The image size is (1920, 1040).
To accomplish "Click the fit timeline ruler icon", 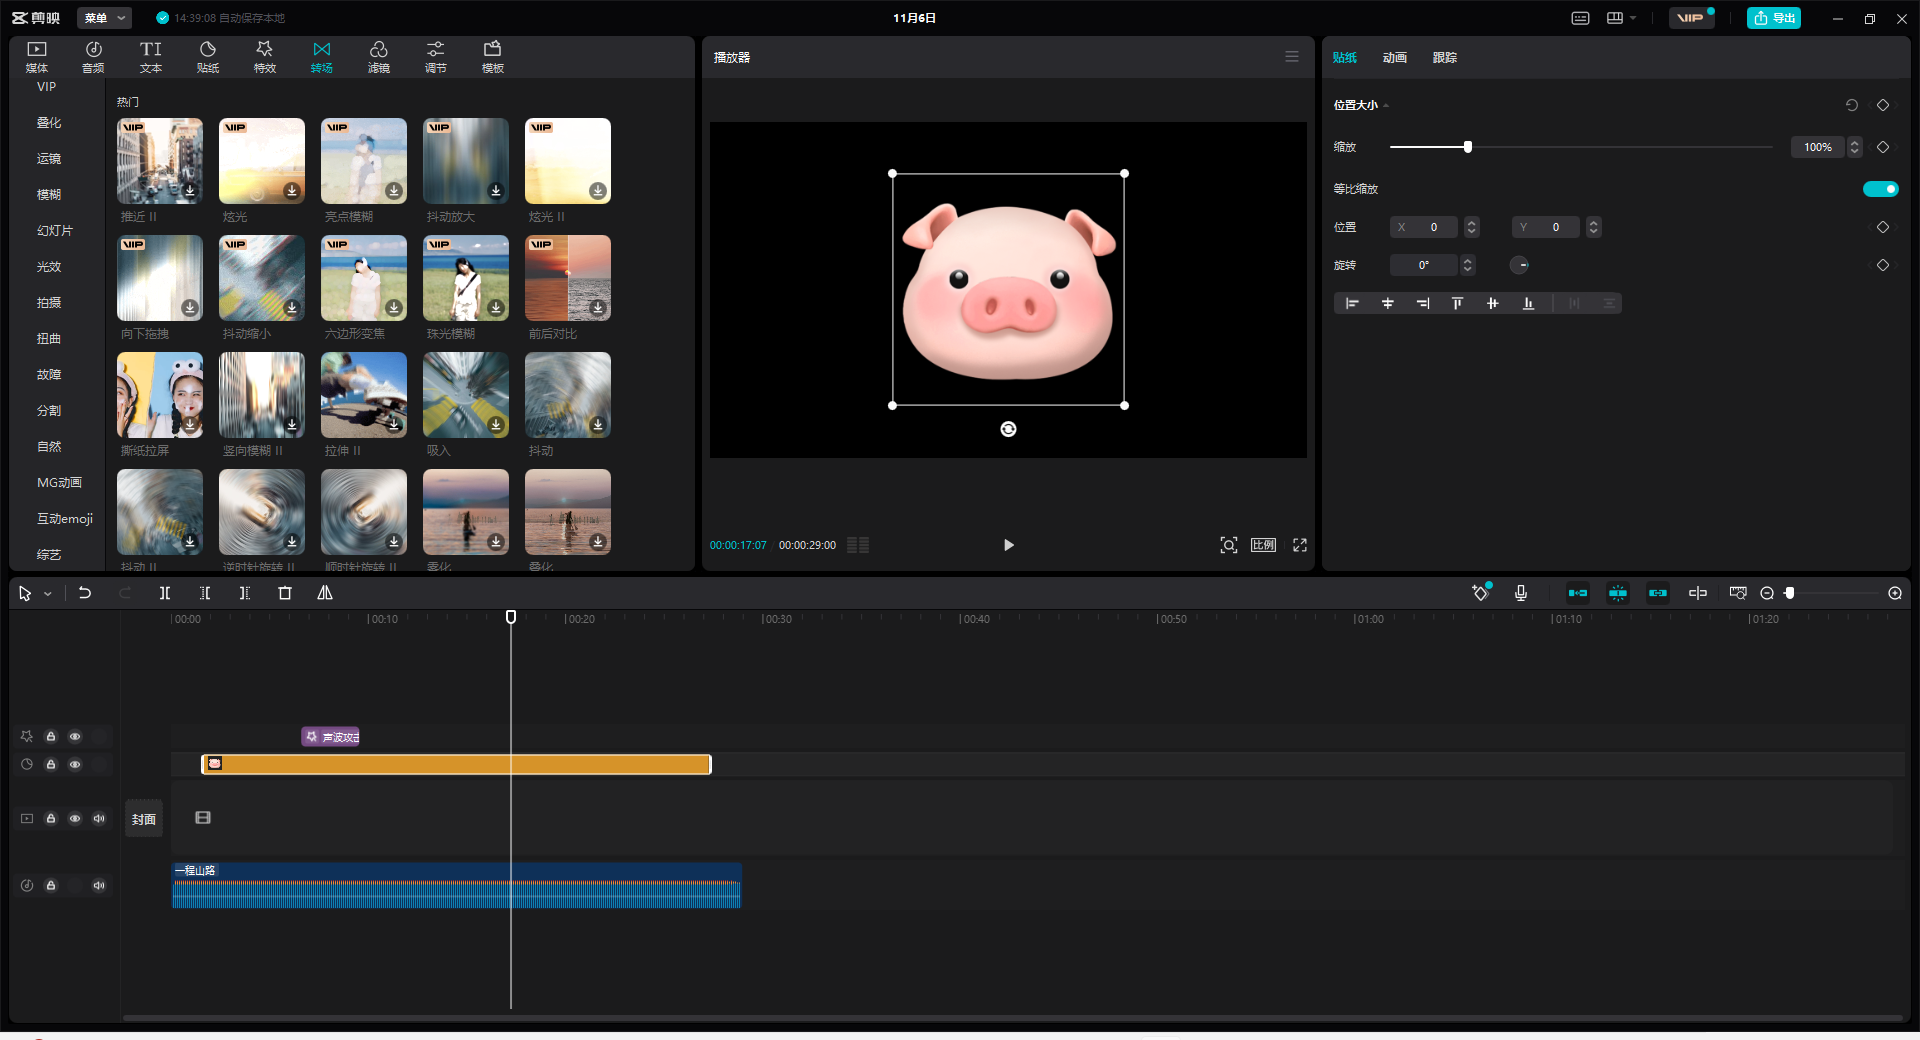I will (x=1738, y=593).
